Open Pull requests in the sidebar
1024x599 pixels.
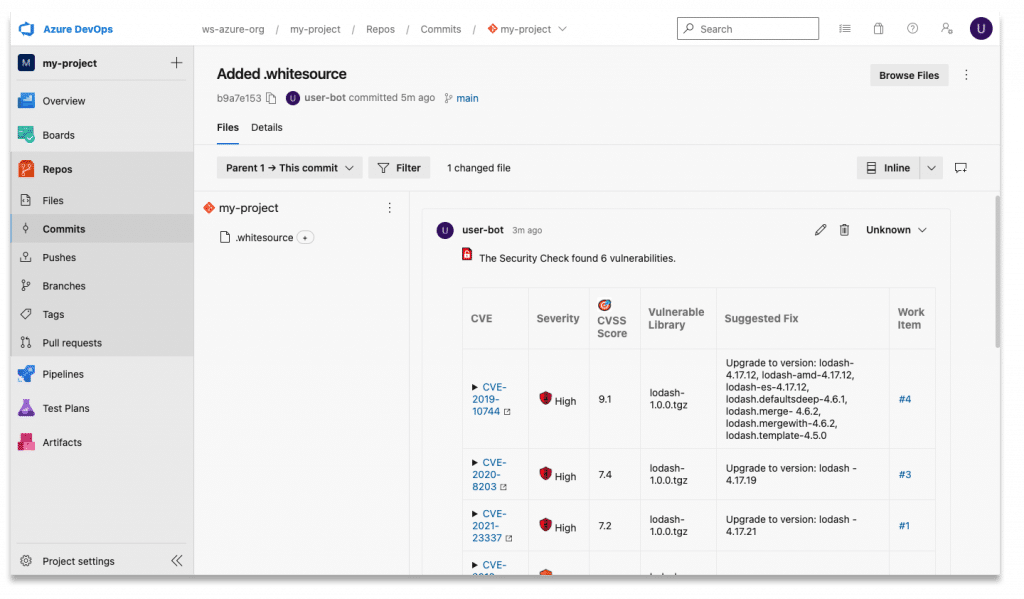(72, 343)
